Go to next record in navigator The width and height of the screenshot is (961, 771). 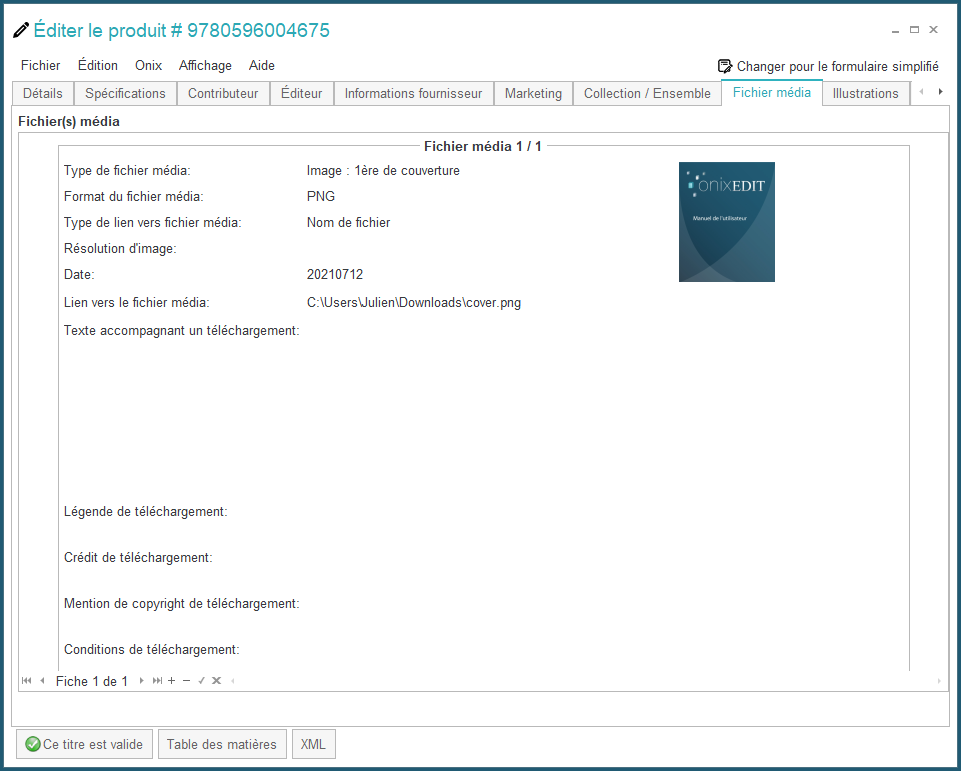(142, 680)
